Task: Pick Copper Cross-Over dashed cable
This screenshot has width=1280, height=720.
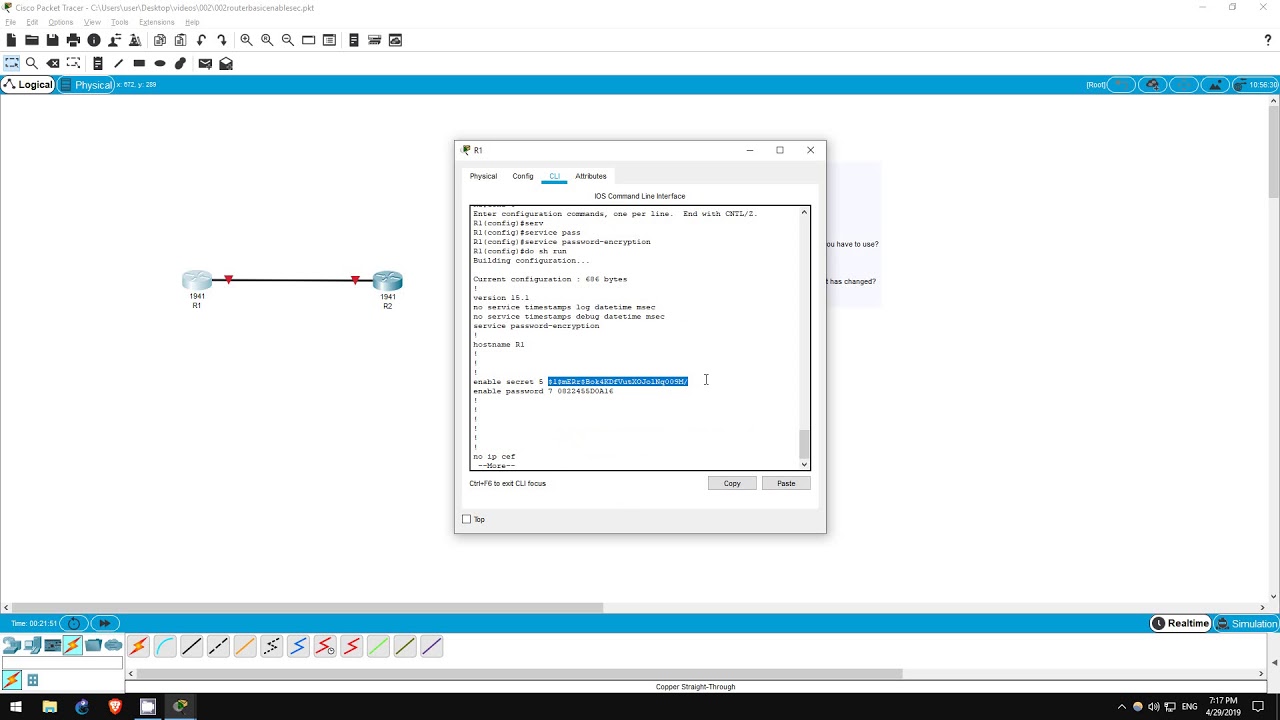Action: [218, 647]
